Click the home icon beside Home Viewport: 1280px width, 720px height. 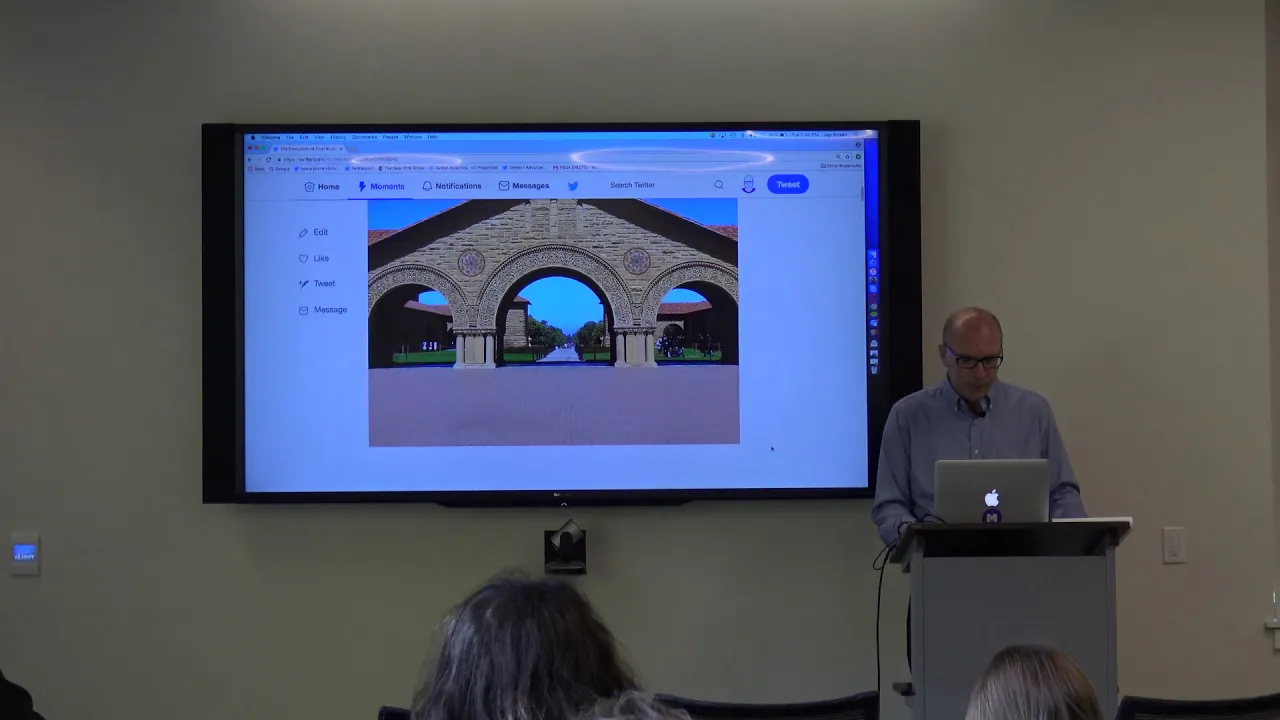(309, 186)
